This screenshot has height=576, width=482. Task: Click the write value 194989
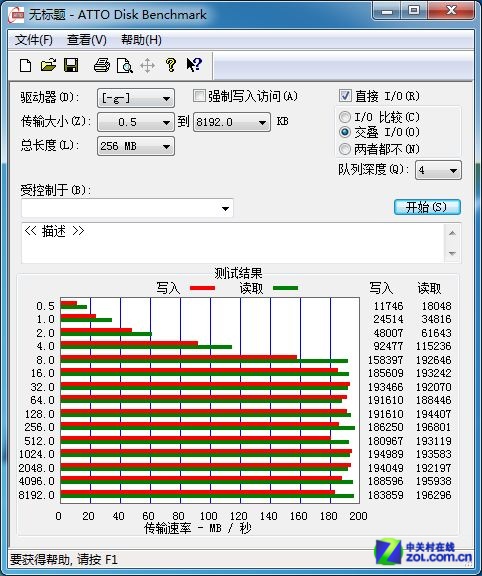[385, 454]
